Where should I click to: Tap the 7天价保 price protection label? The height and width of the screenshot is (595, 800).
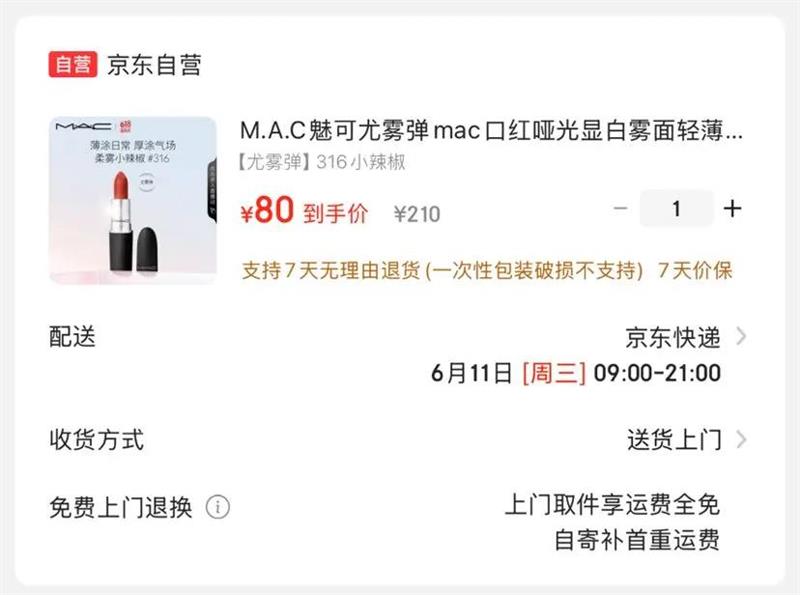click(x=695, y=270)
